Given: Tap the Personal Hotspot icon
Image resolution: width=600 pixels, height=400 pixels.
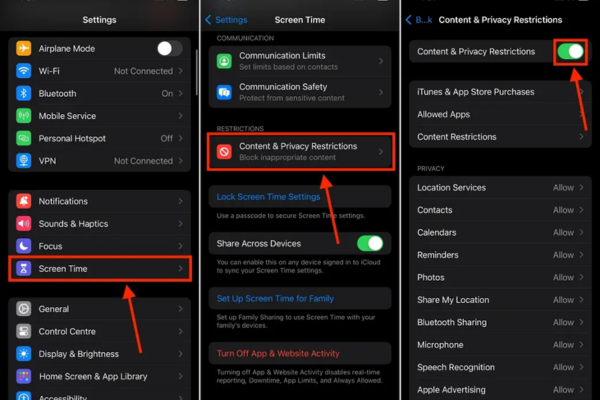Looking at the screenshot, I should point(23,138).
